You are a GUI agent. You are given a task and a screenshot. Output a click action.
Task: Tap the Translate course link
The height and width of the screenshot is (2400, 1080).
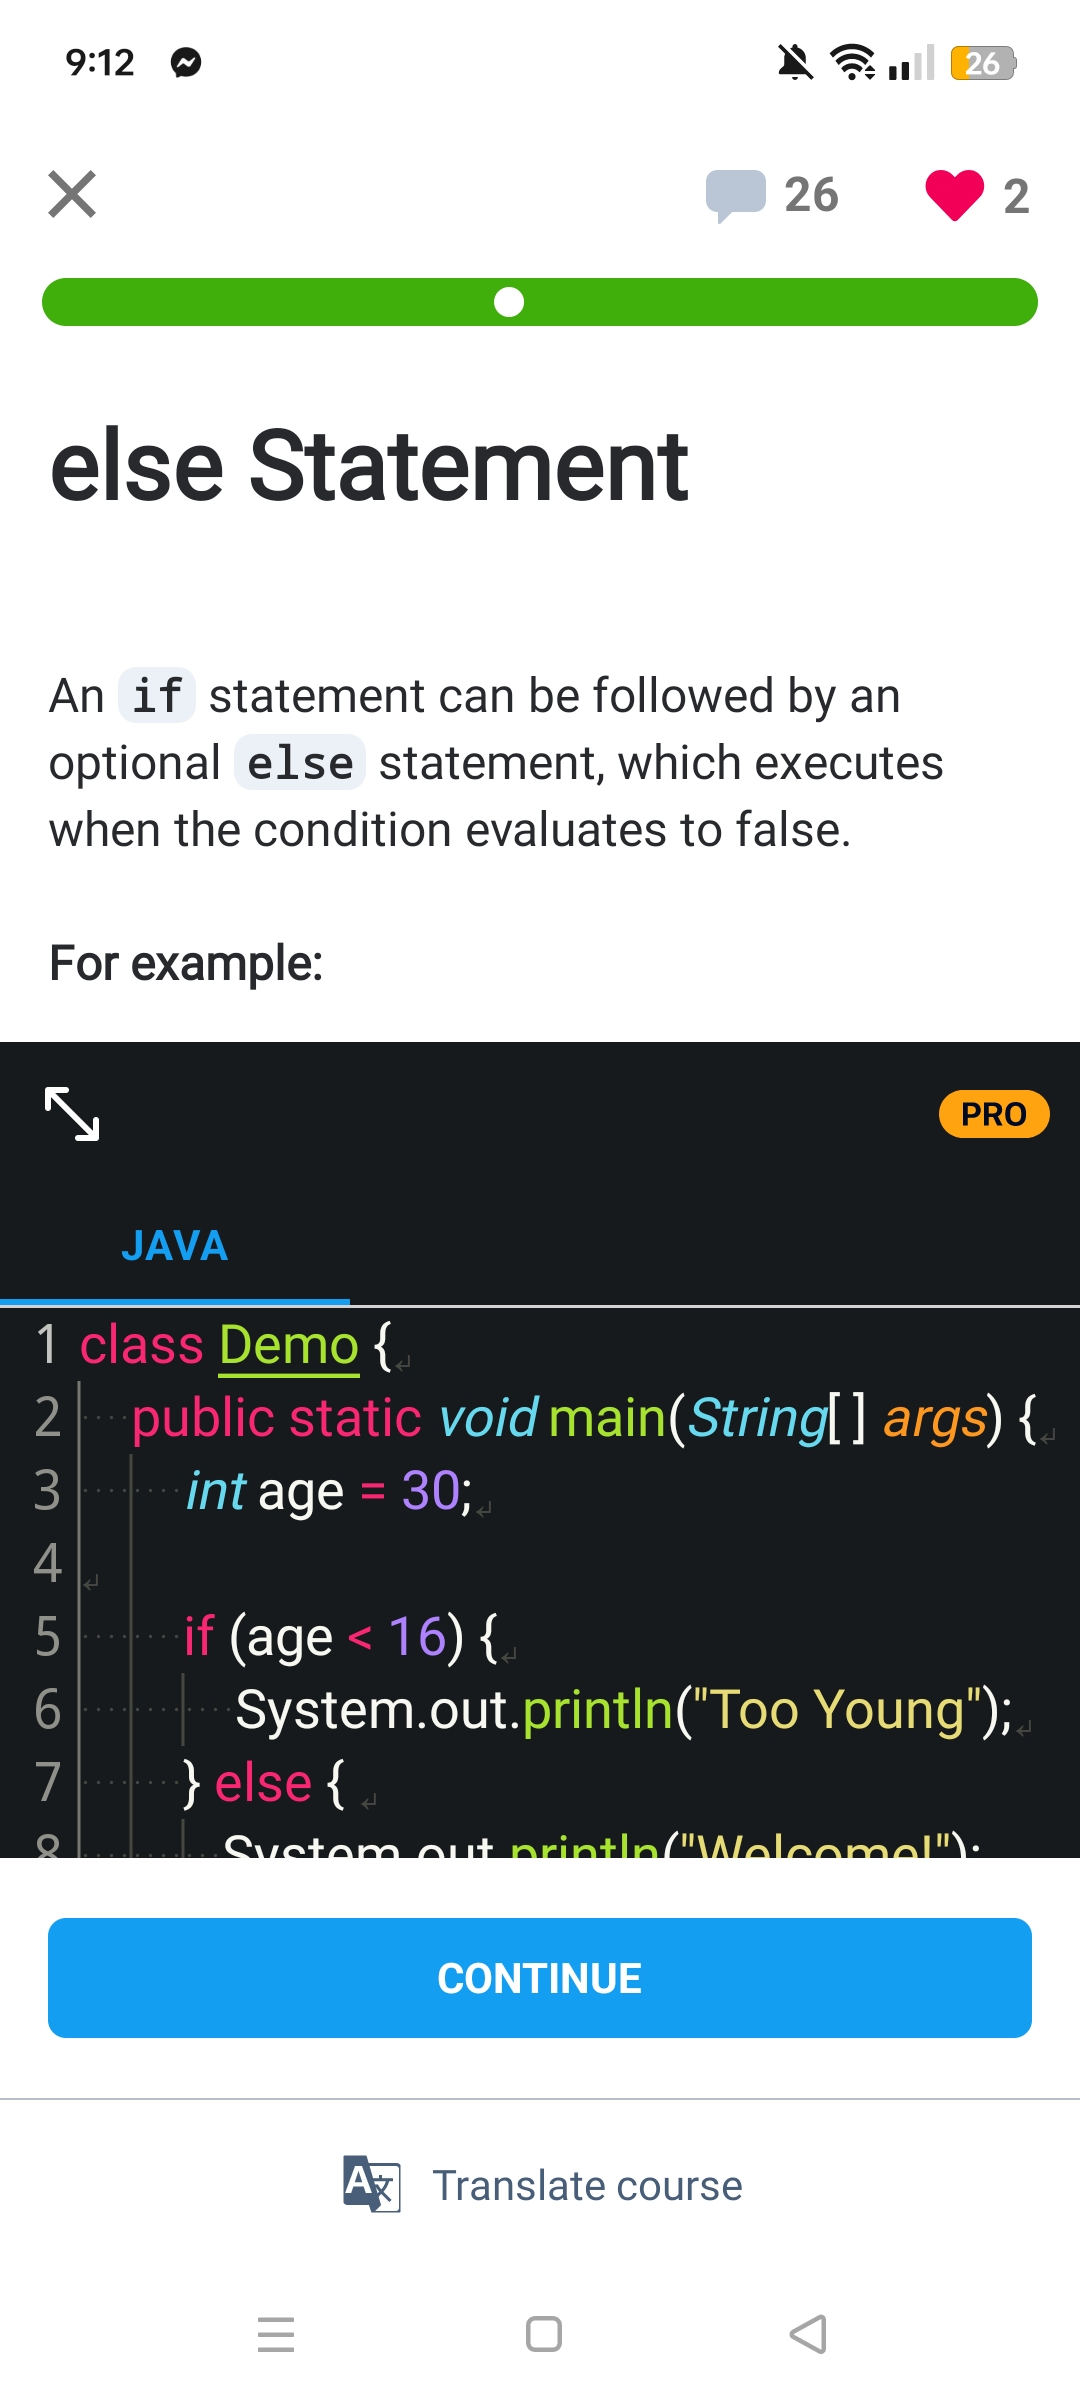point(587,2186)
